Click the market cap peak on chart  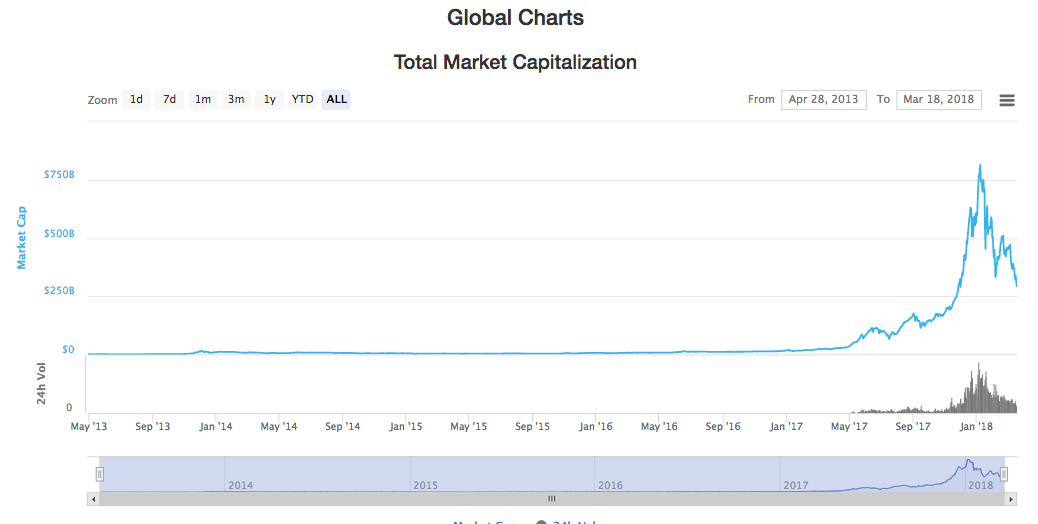[x=979, y=166]
